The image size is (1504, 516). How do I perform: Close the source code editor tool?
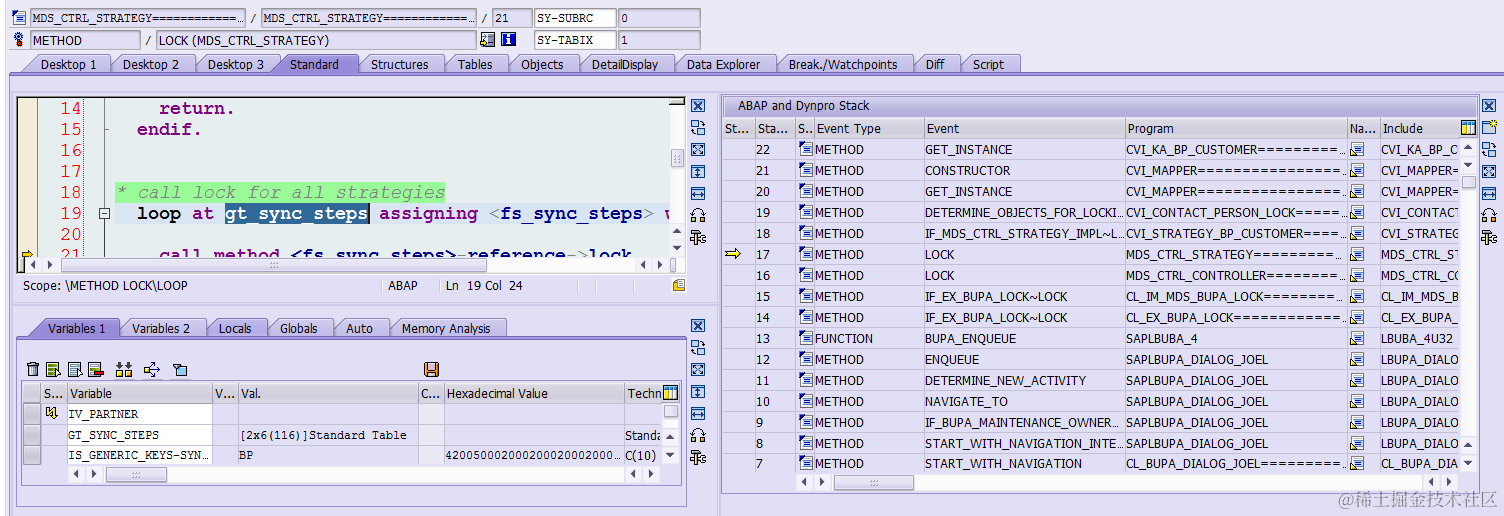tap(698, 106)
